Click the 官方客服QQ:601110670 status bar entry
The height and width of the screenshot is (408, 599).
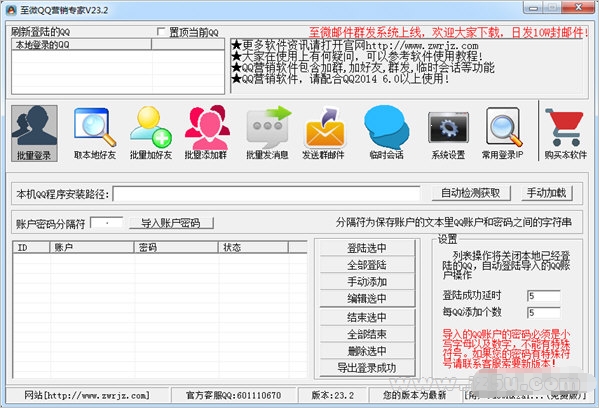point(233,395)
